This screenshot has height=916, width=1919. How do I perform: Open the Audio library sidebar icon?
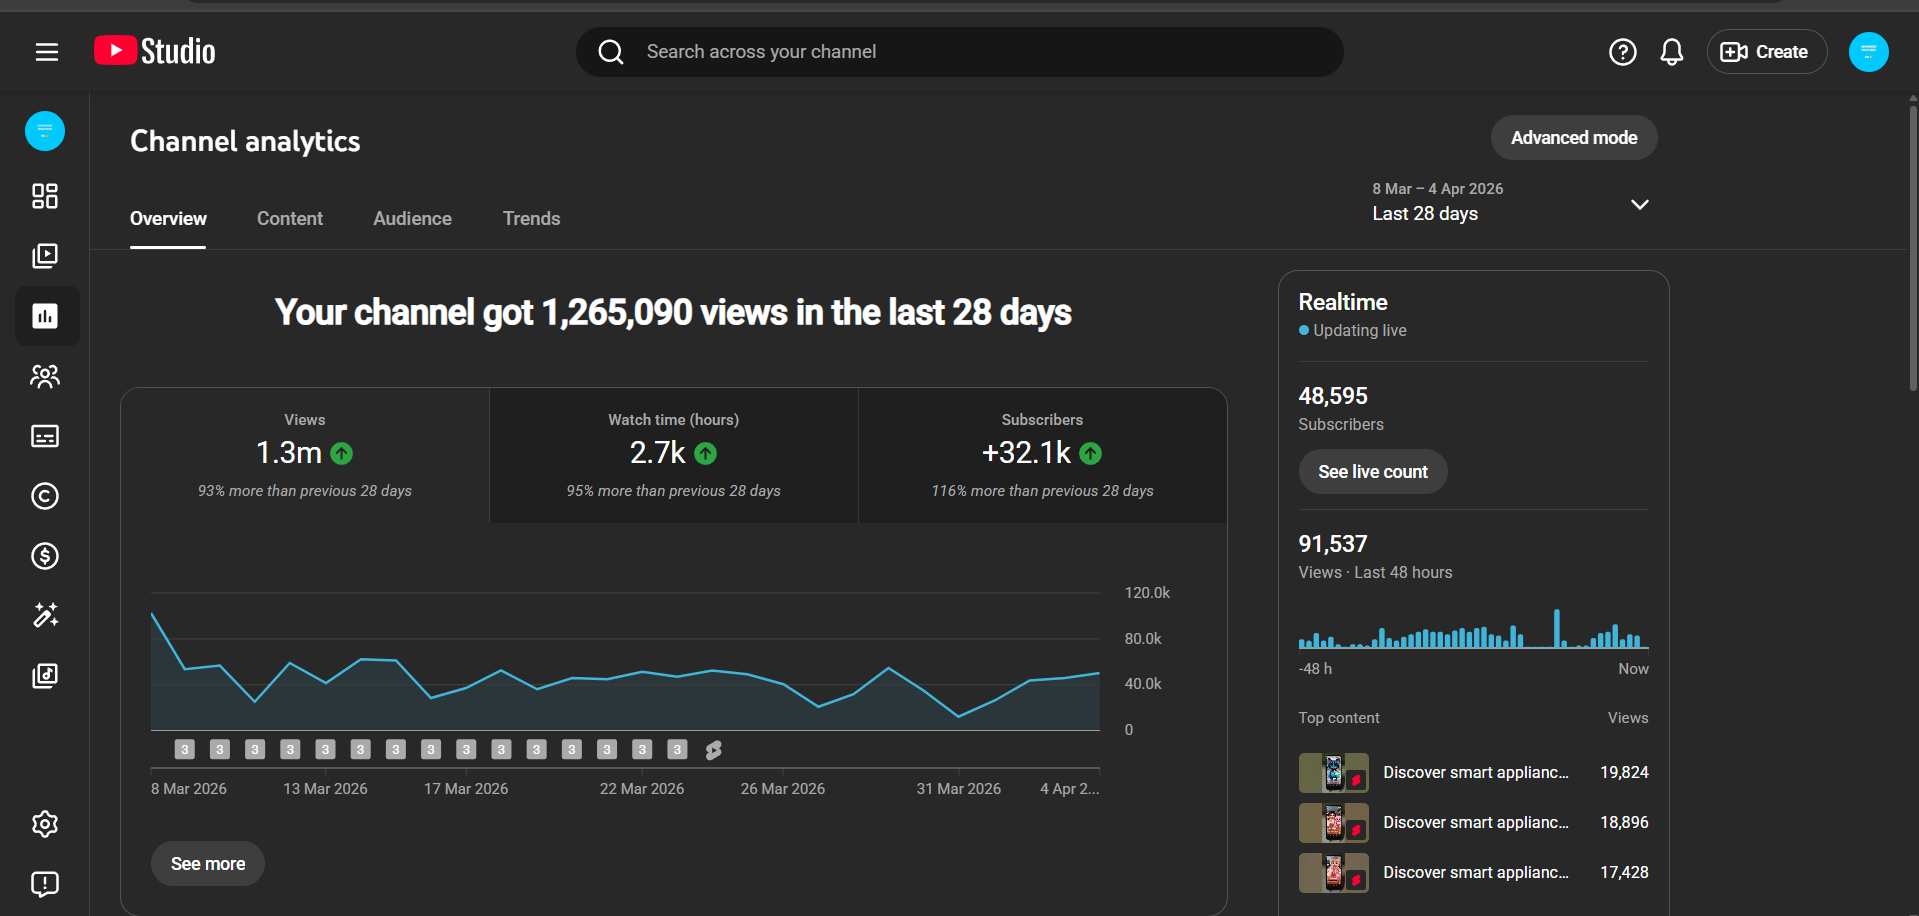tap(45, 676)
